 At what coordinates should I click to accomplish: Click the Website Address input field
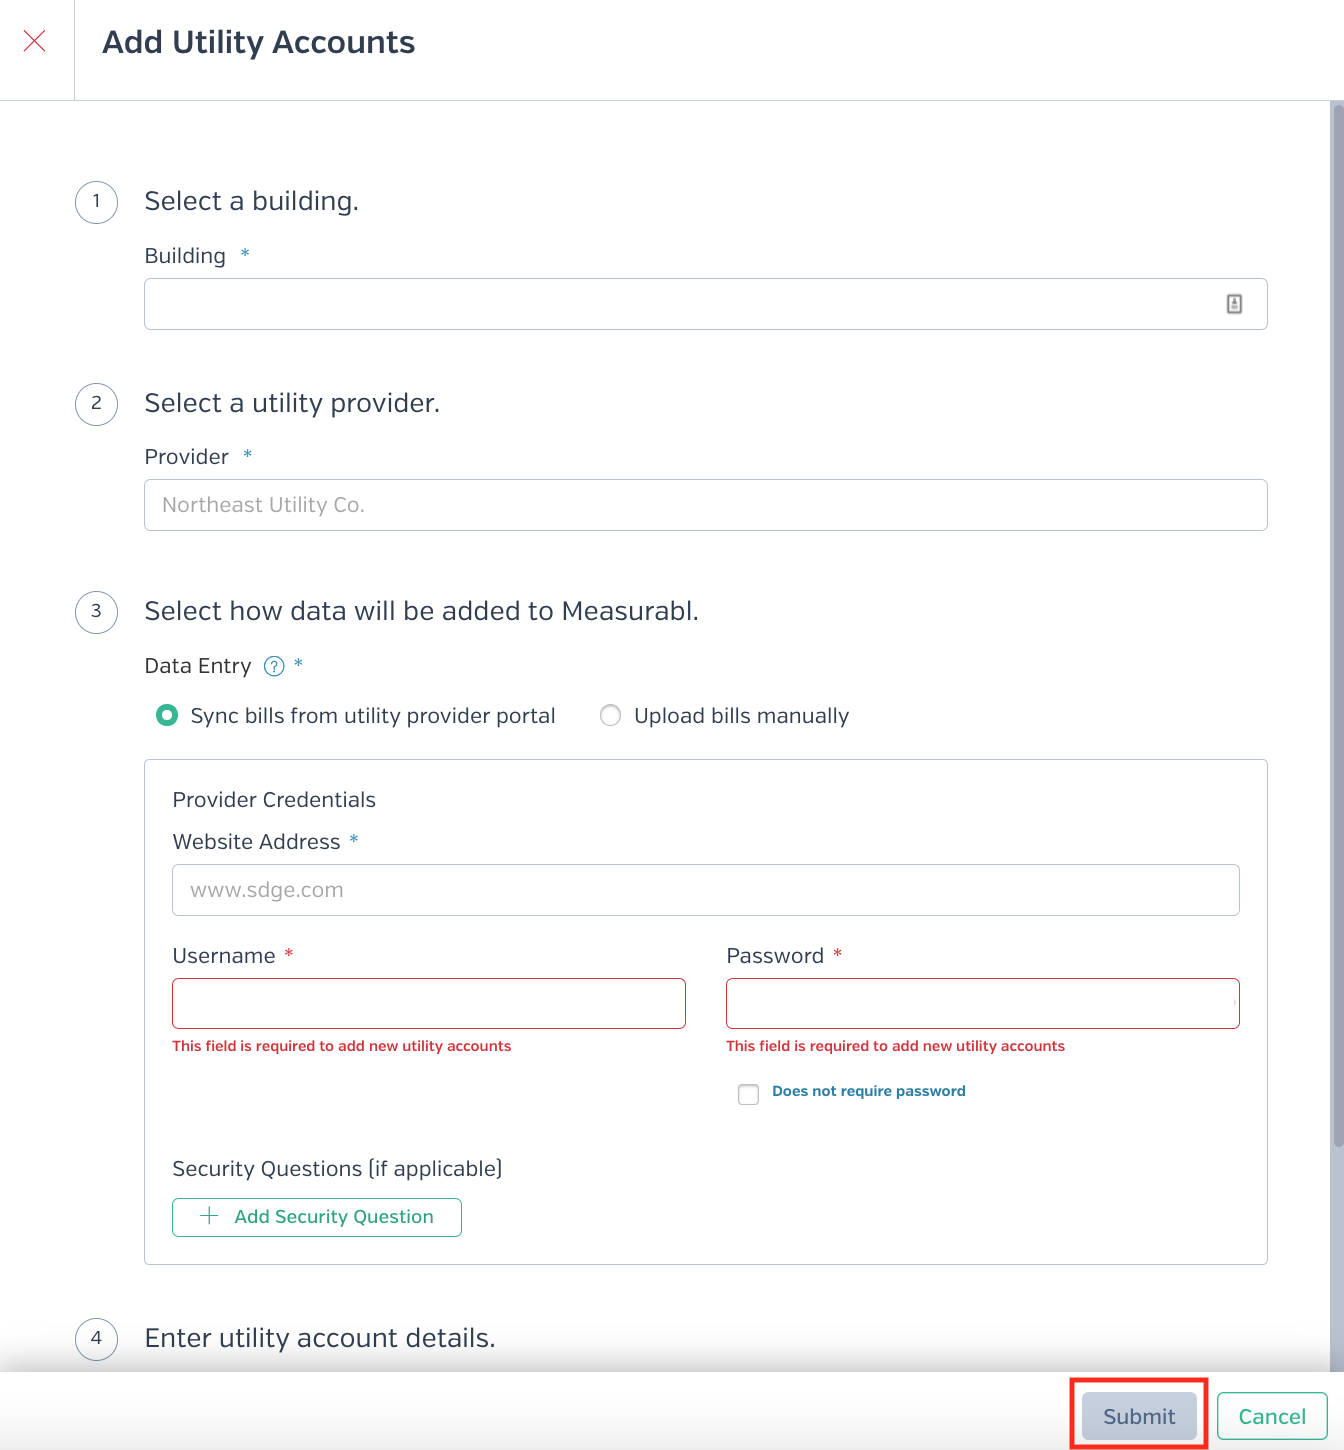tap(705, 890)
